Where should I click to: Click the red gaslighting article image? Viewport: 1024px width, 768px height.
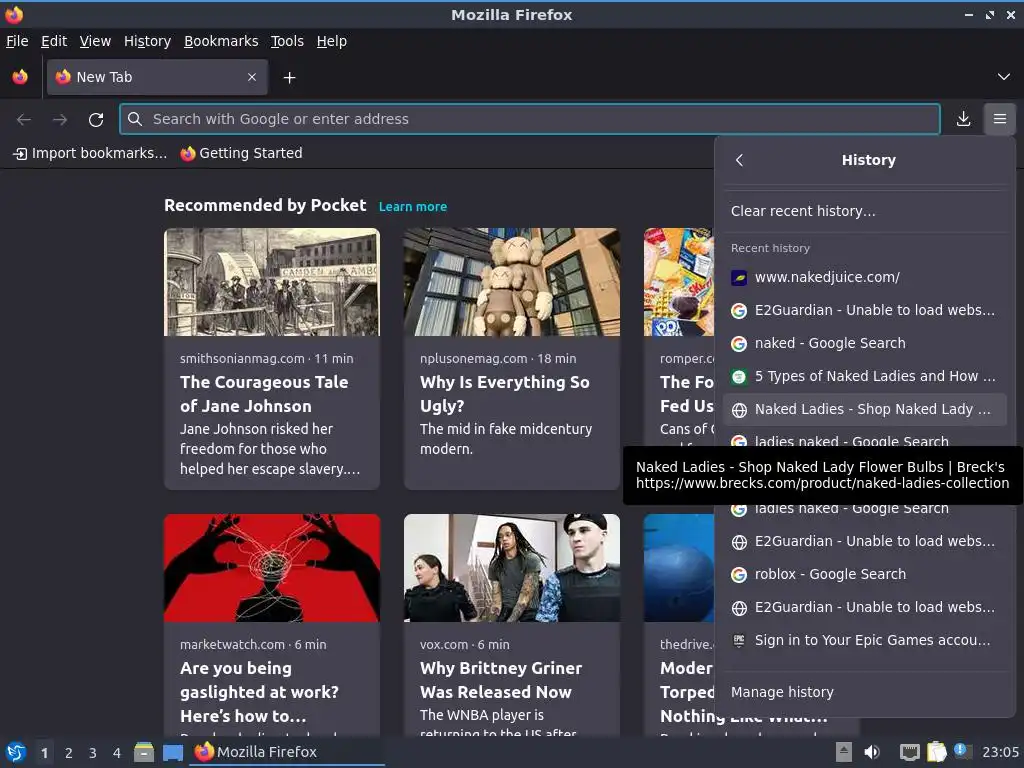point(272,568)
